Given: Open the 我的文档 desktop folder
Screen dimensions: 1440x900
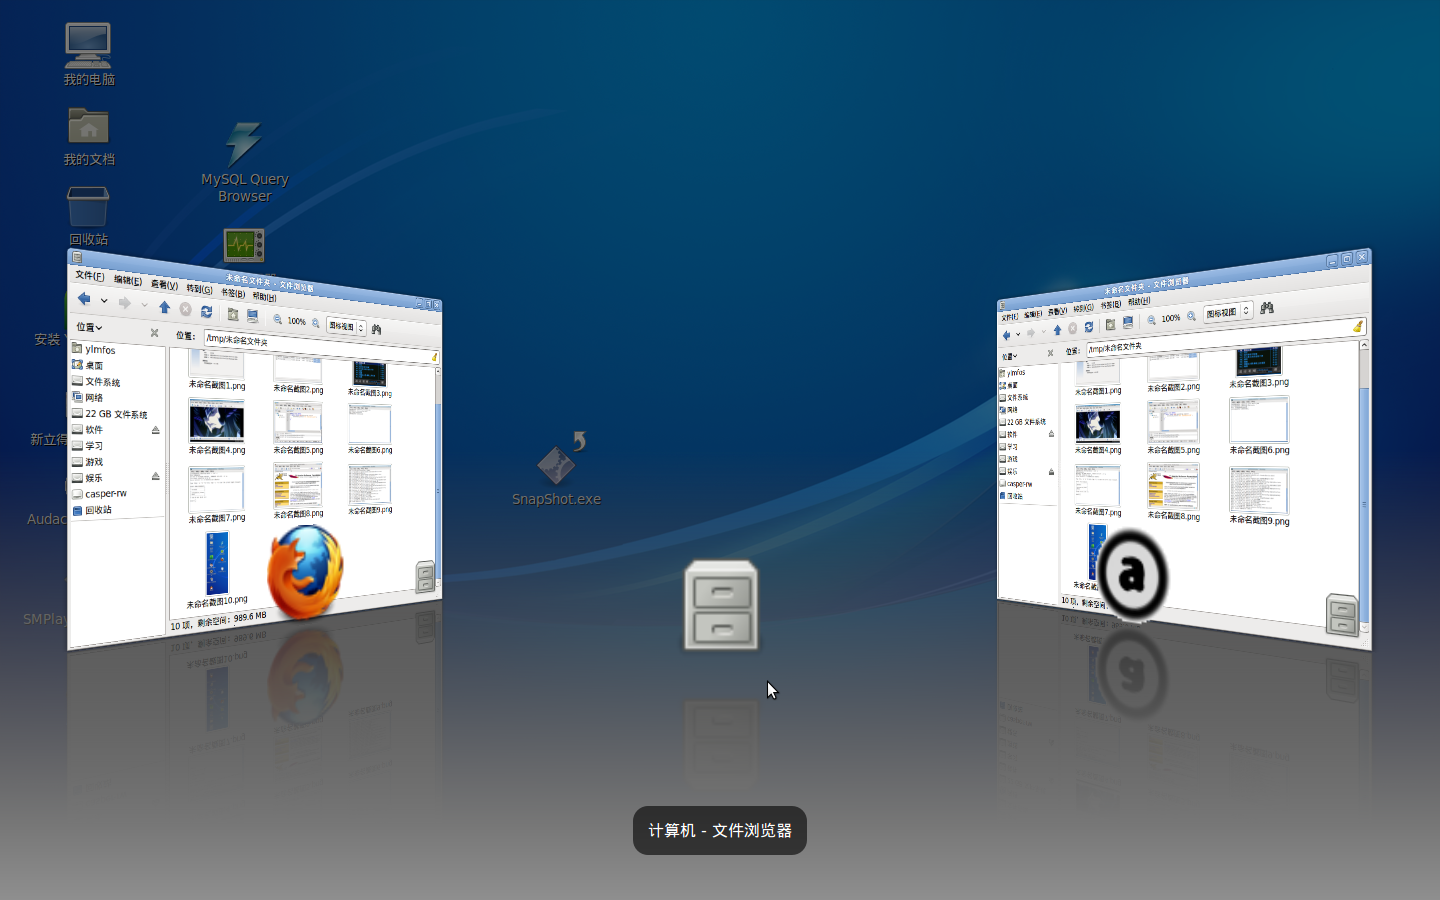Looking at the screenshot, I should [89, 135].
